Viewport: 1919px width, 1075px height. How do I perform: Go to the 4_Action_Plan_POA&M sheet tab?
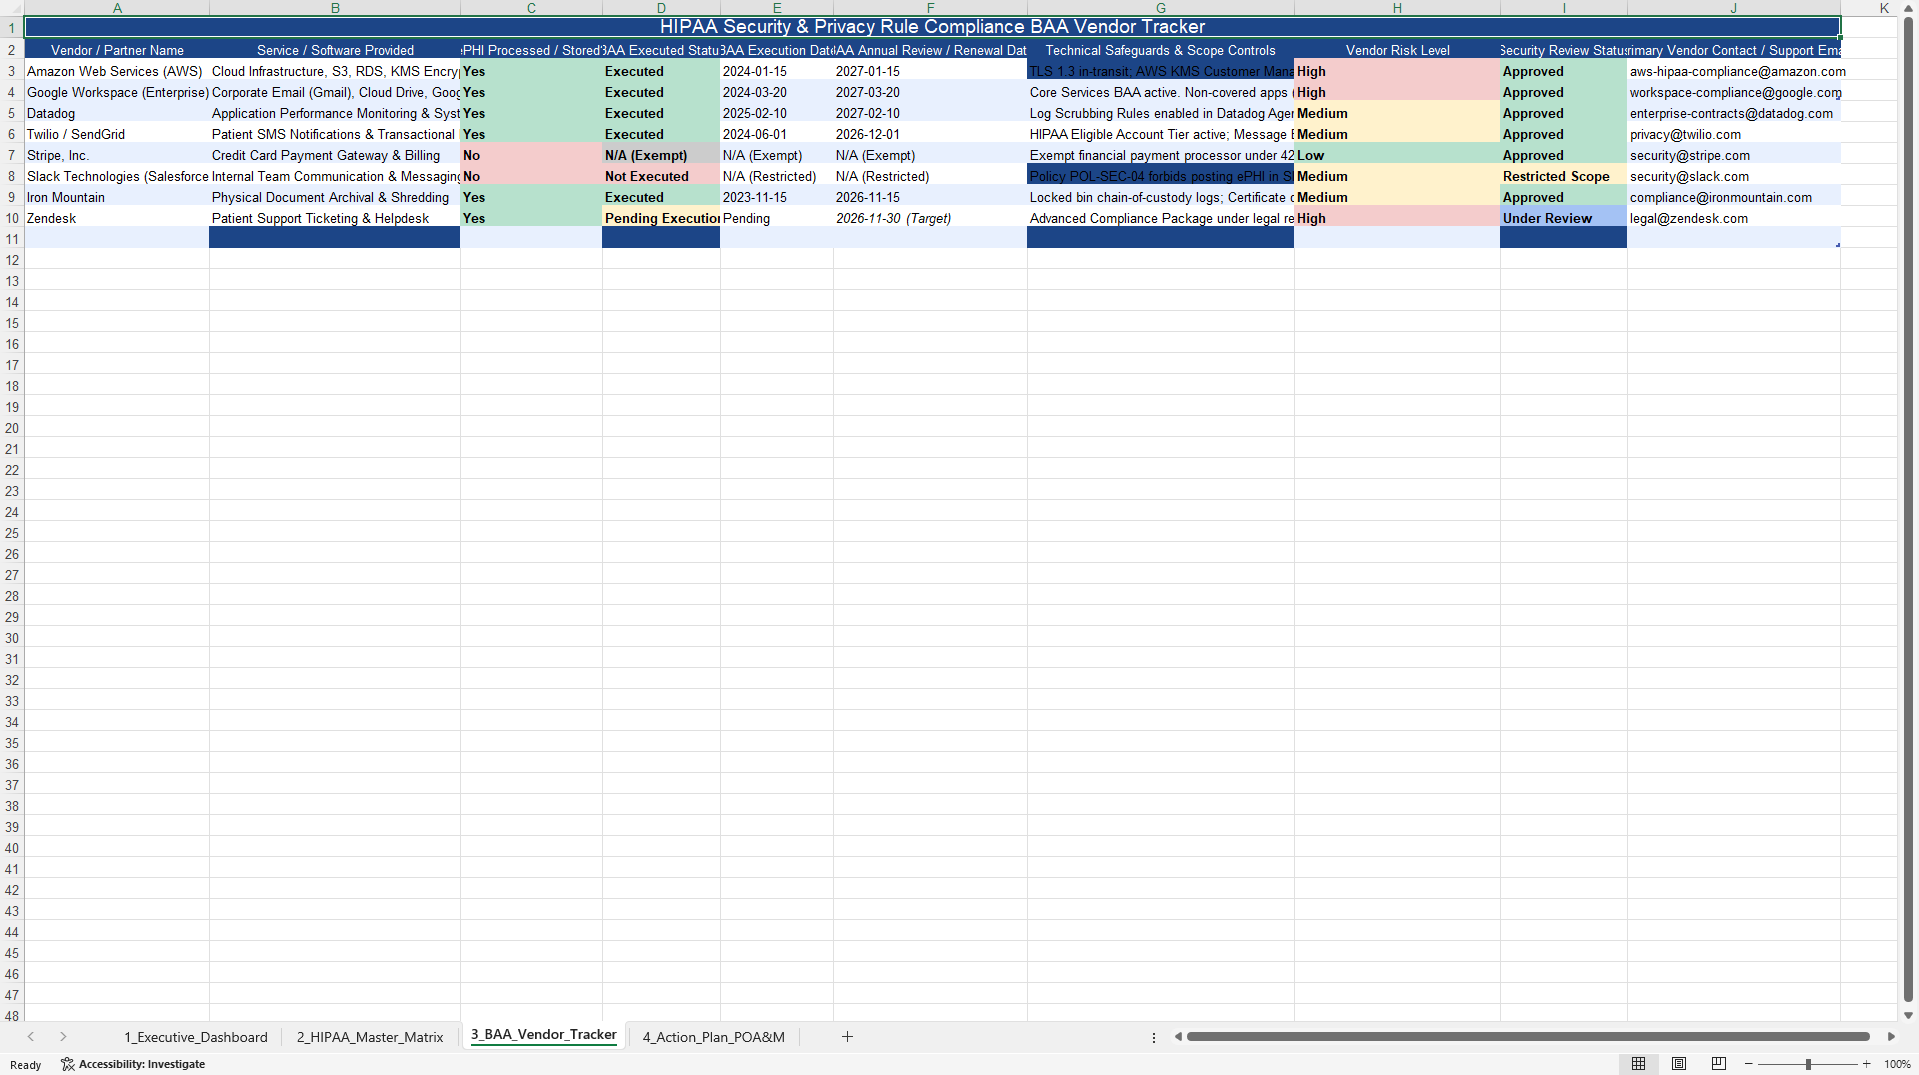713,1037
